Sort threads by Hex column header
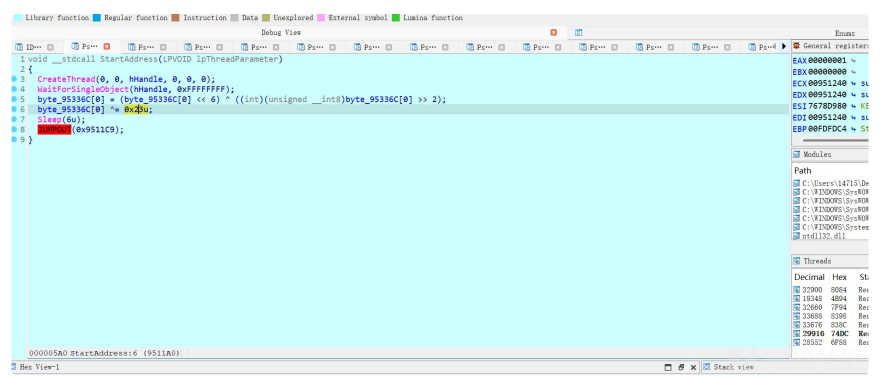The height and width of the screenshot is (378, 880). click(840, 277)
